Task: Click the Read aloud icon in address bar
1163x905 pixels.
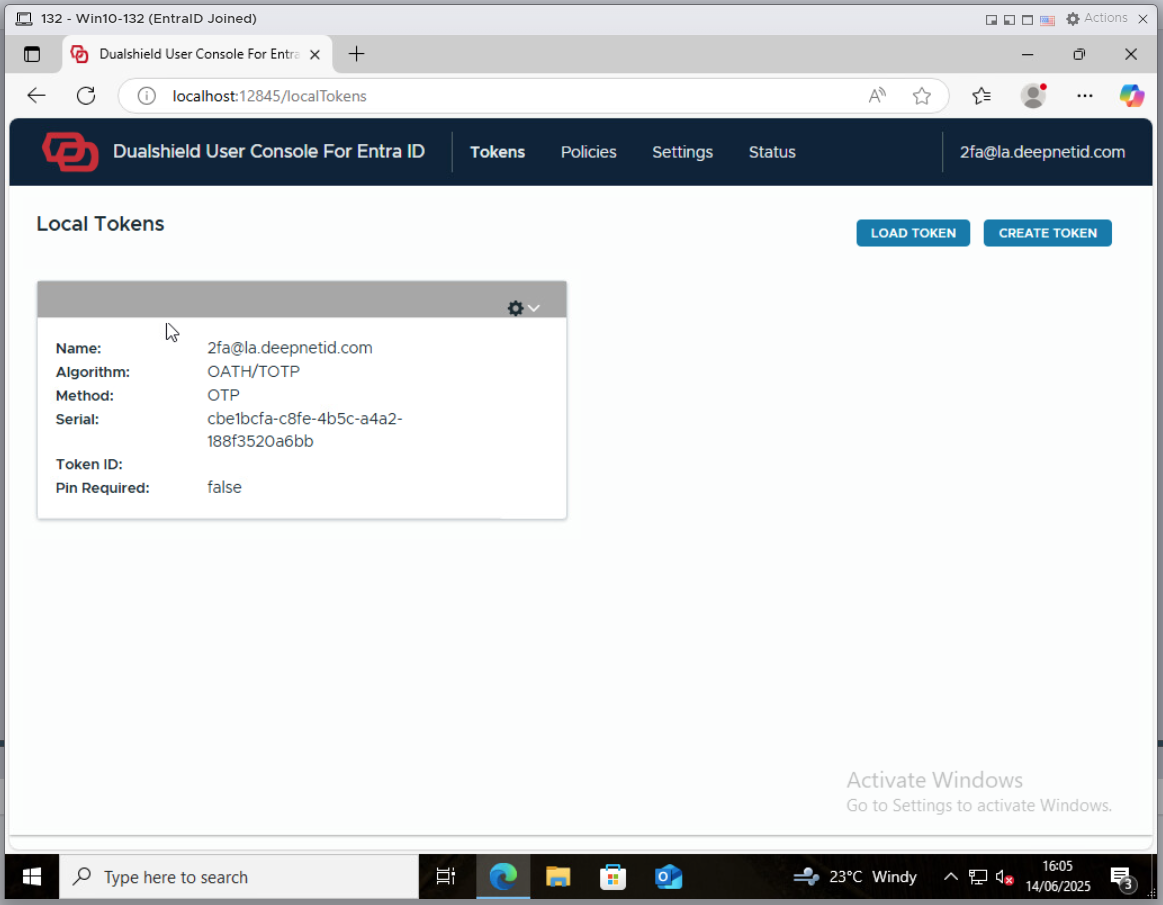Action: pos(877,96)
